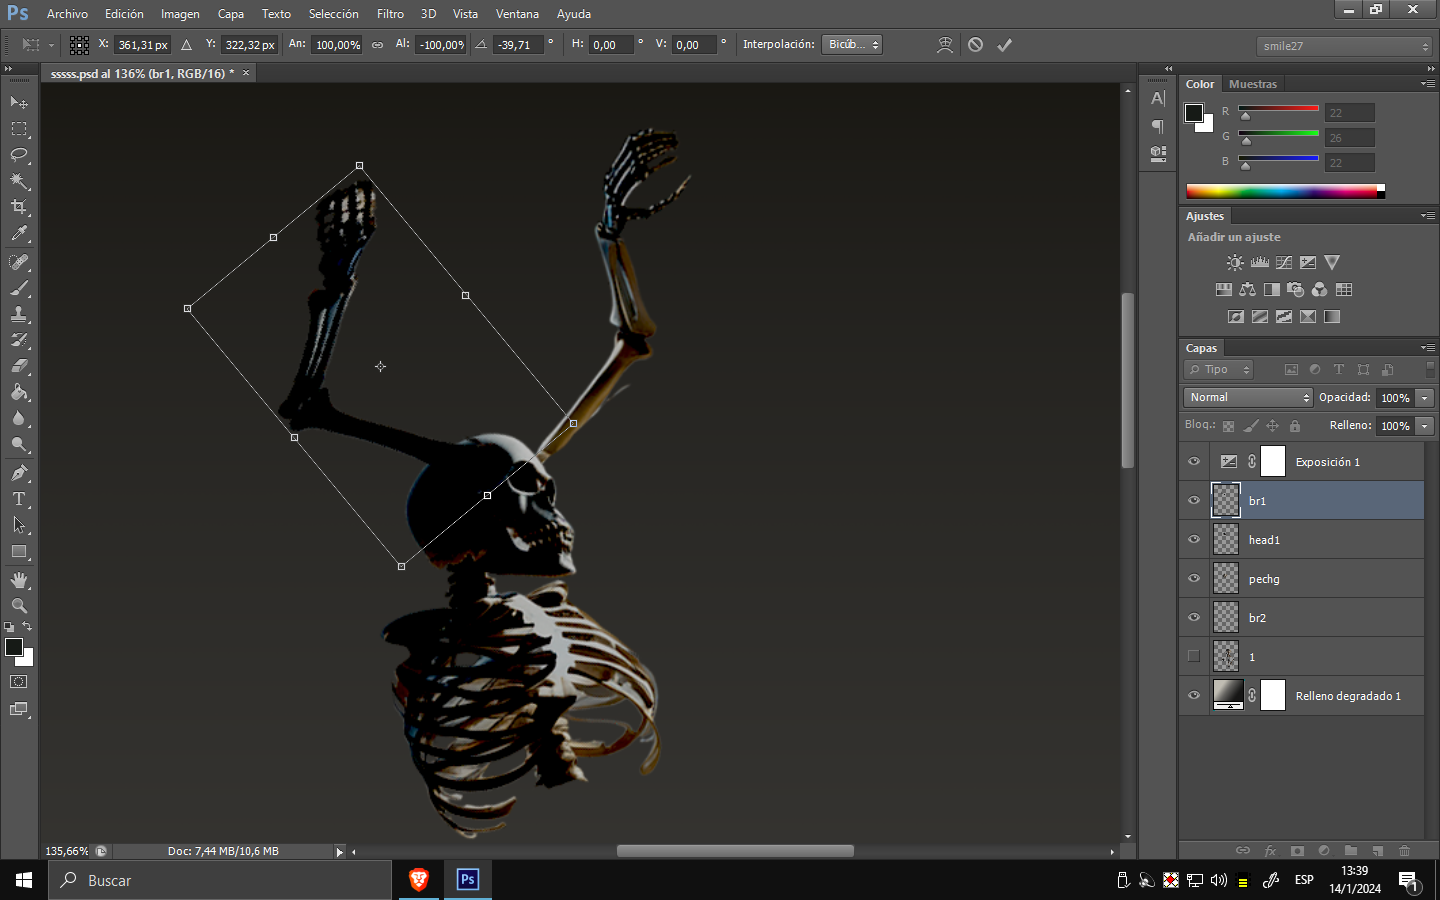The height and width of the screenshot is (900, 1440).
Task: Click the foreground color swatch in toolbar
Action: tap(14, 647)
